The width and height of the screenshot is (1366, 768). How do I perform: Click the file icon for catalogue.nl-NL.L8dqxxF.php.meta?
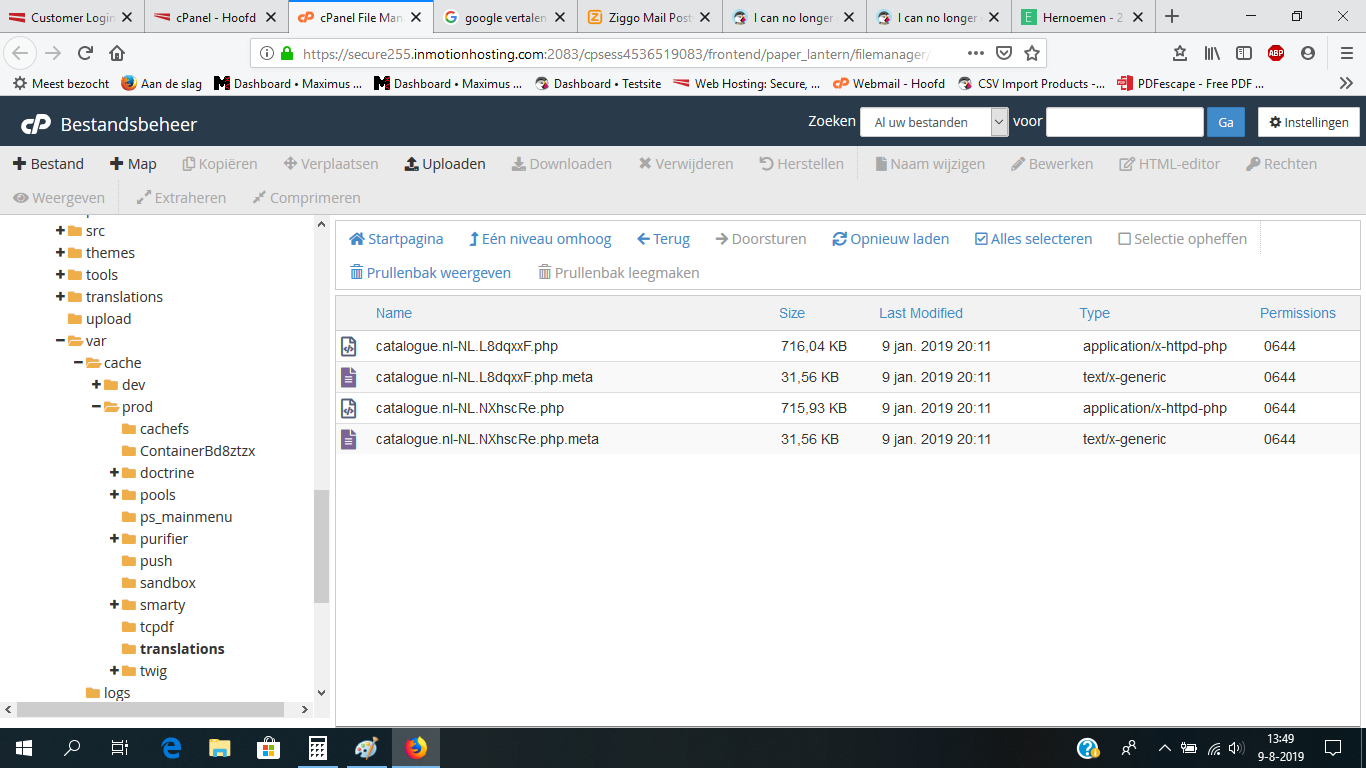[348, 378]
